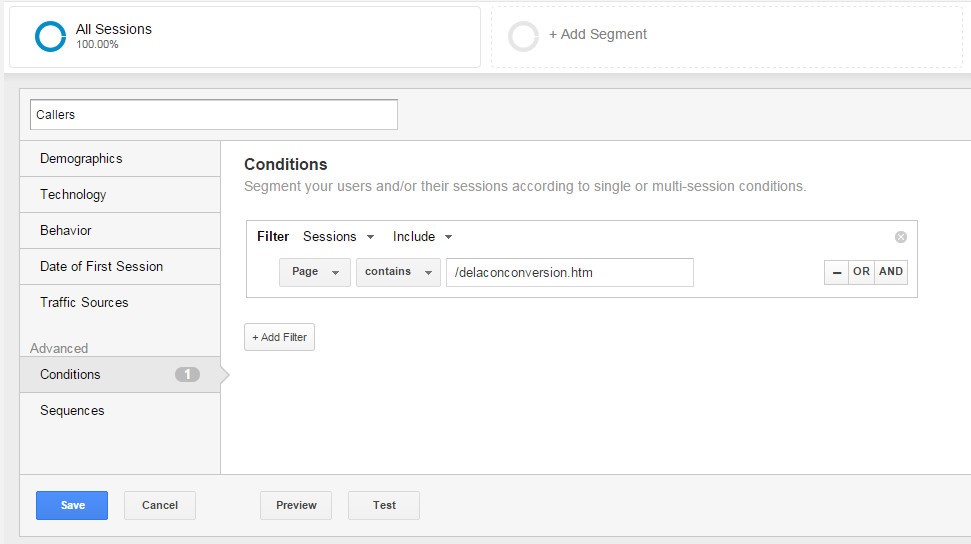Save the segment
The width and height of the screenshot is (971, 544).
click(72, 505)
